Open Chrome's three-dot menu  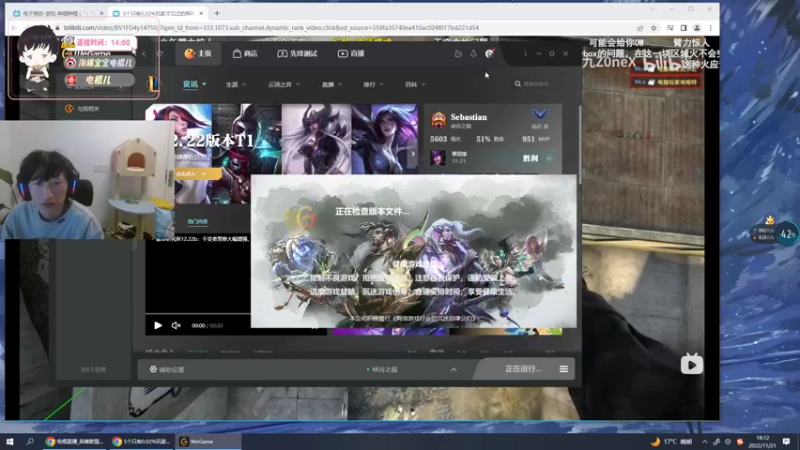point(711,28)
